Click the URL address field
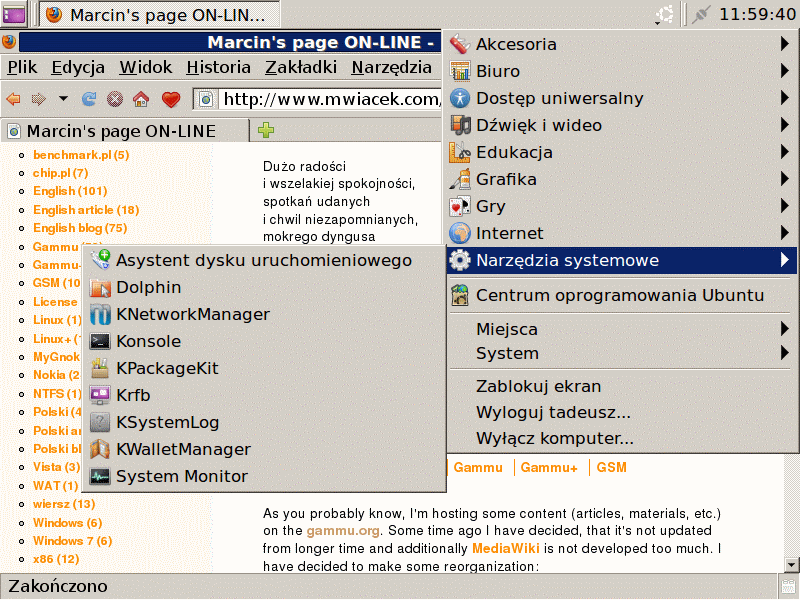 point(330,99)
